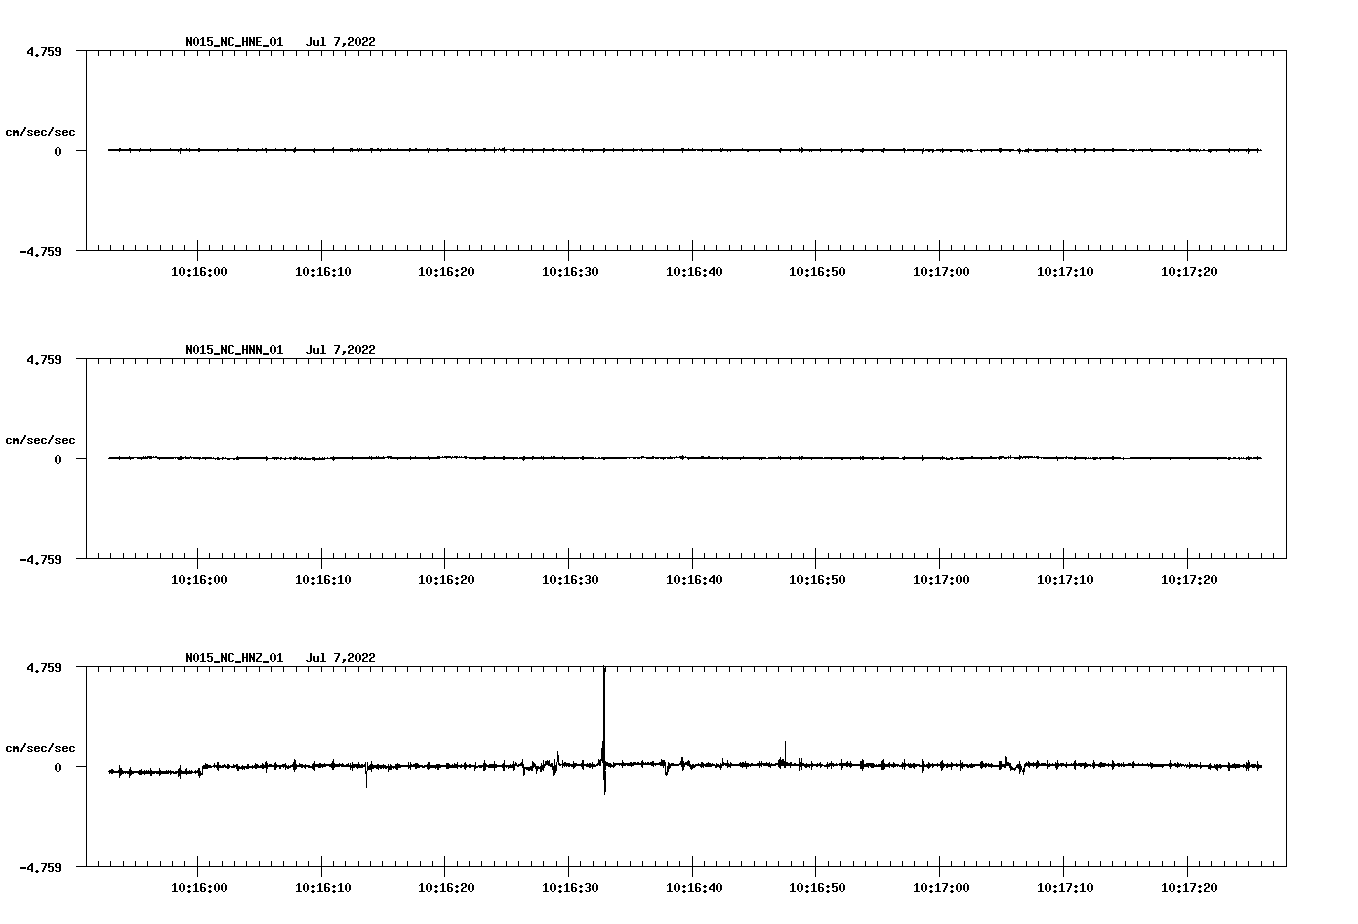This screenshot has width=1358, height=924.
Task: Select the Jul 7,2022 date on HNZ plot
Action: click(x=340, y=658)
